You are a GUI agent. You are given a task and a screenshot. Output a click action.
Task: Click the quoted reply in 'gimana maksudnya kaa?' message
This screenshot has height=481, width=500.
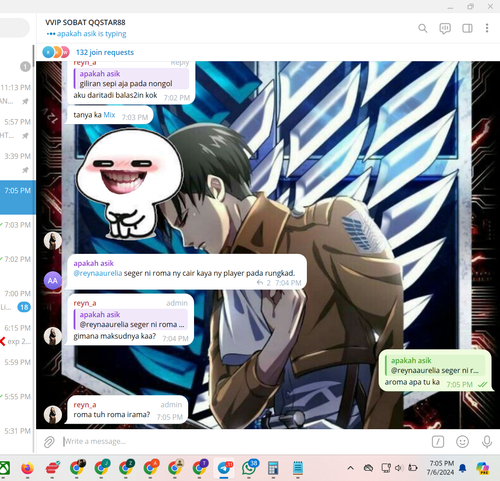click(x=131, y=319)
